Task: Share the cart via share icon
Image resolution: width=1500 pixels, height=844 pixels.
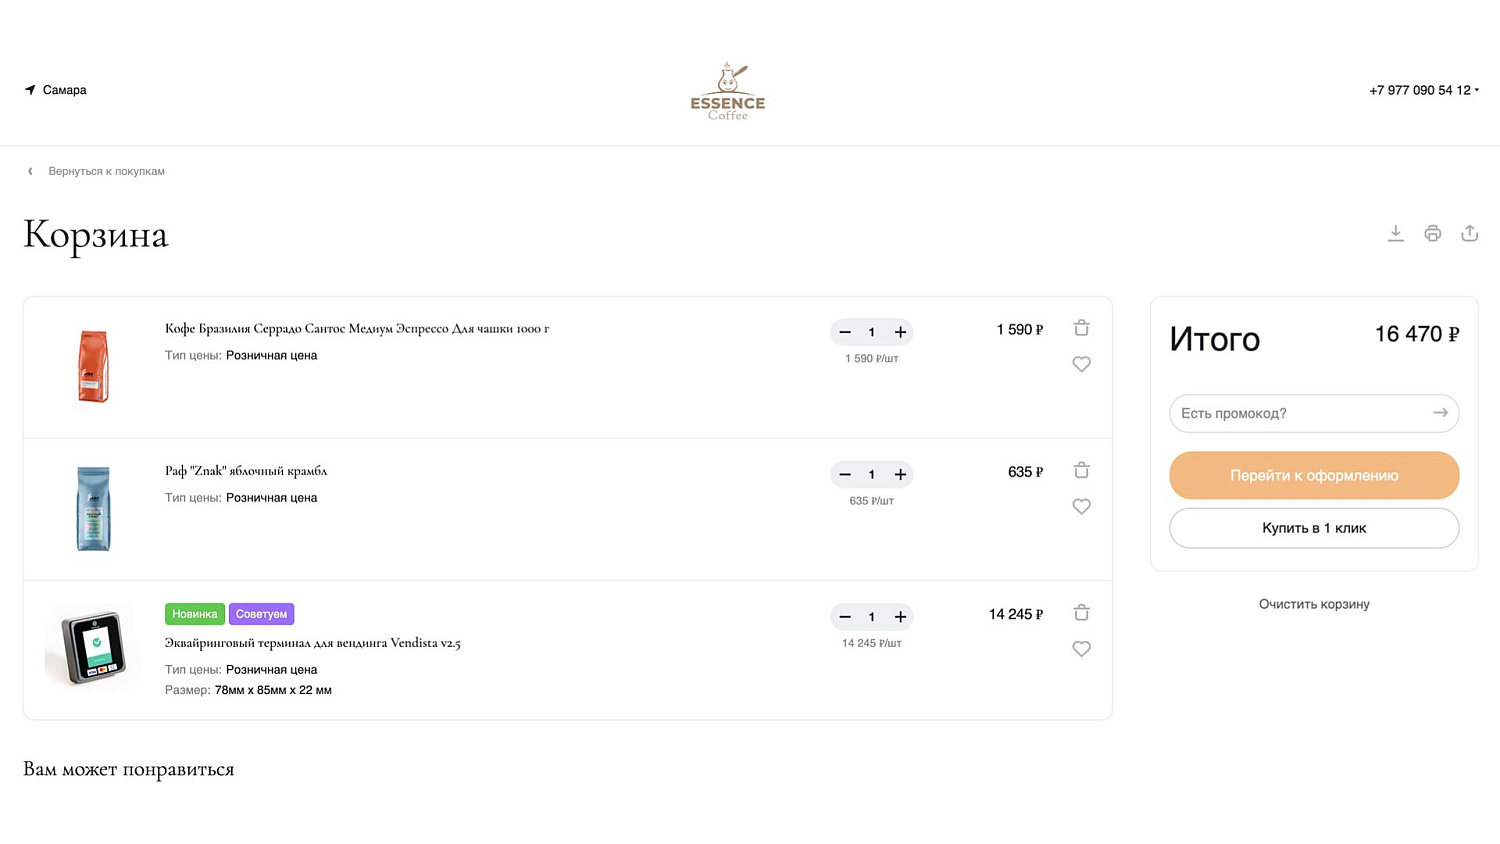Action: 1469,233
